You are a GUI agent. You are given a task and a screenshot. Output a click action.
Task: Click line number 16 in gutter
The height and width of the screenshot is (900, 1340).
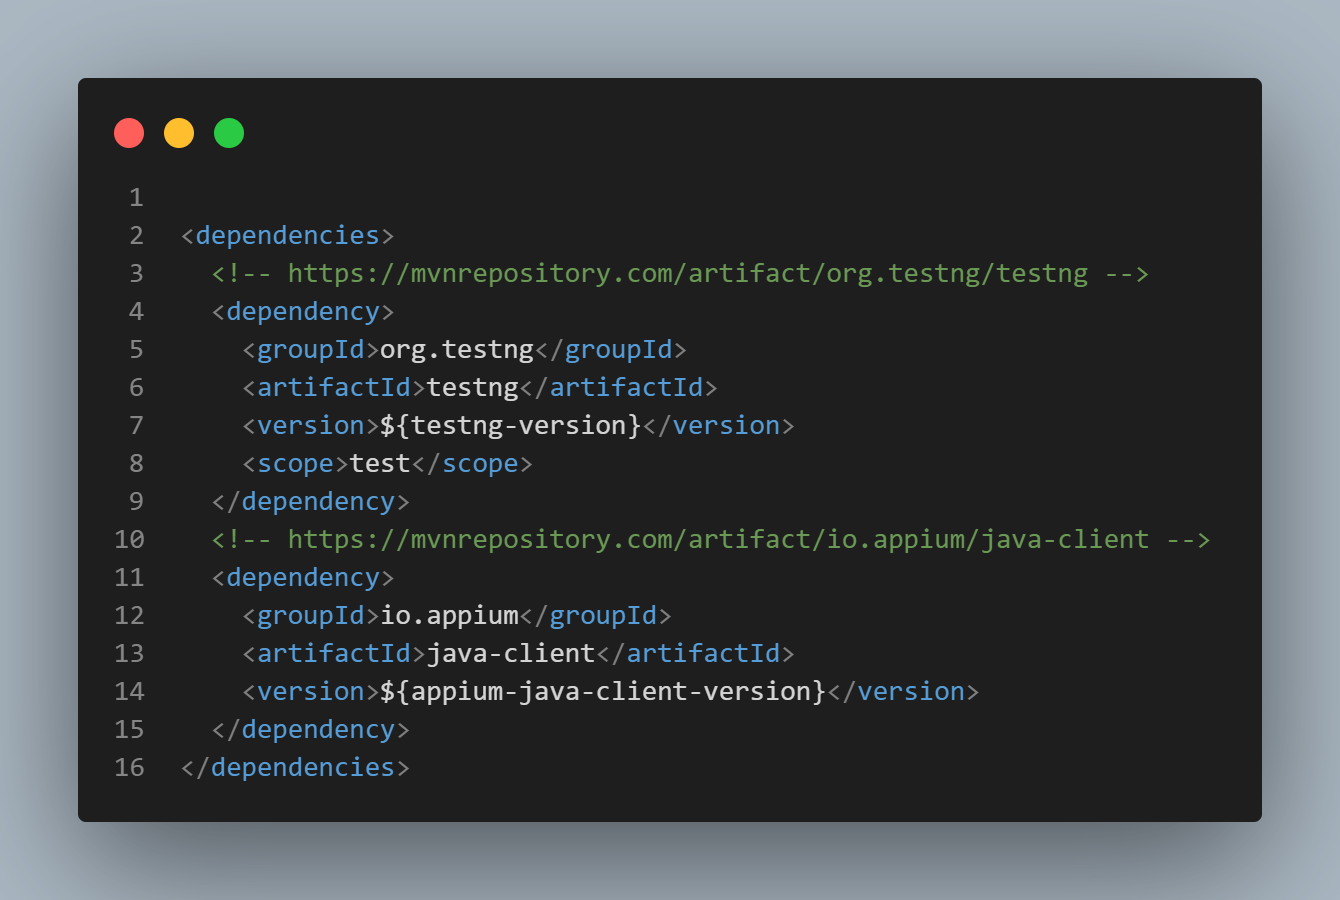129,768
